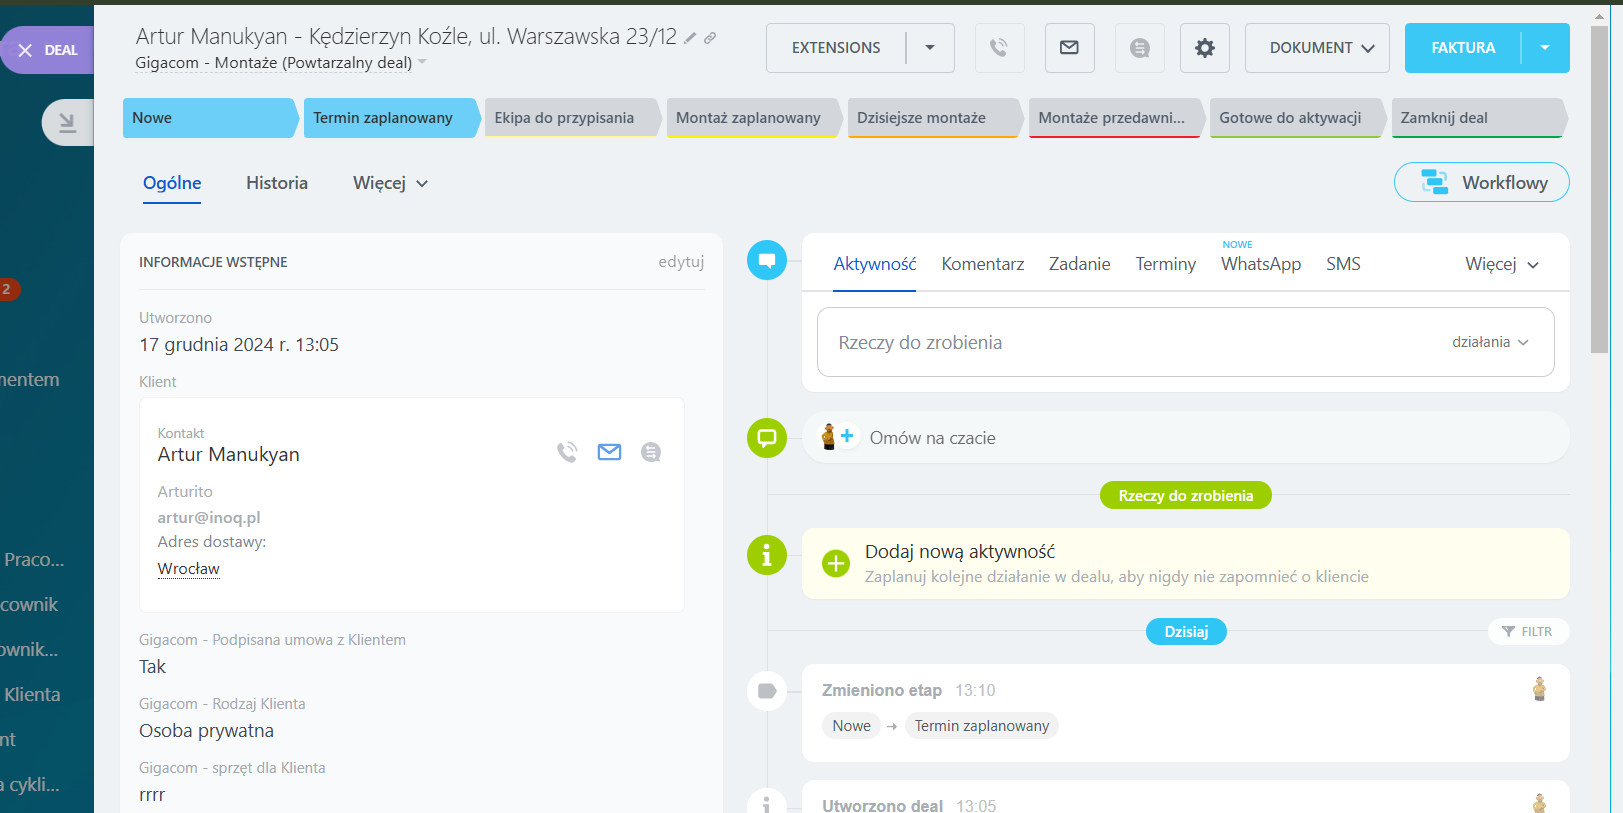1623x813 pixels.
Task: Click Termin zaplanowany chip in history
Action: (981, 726)
